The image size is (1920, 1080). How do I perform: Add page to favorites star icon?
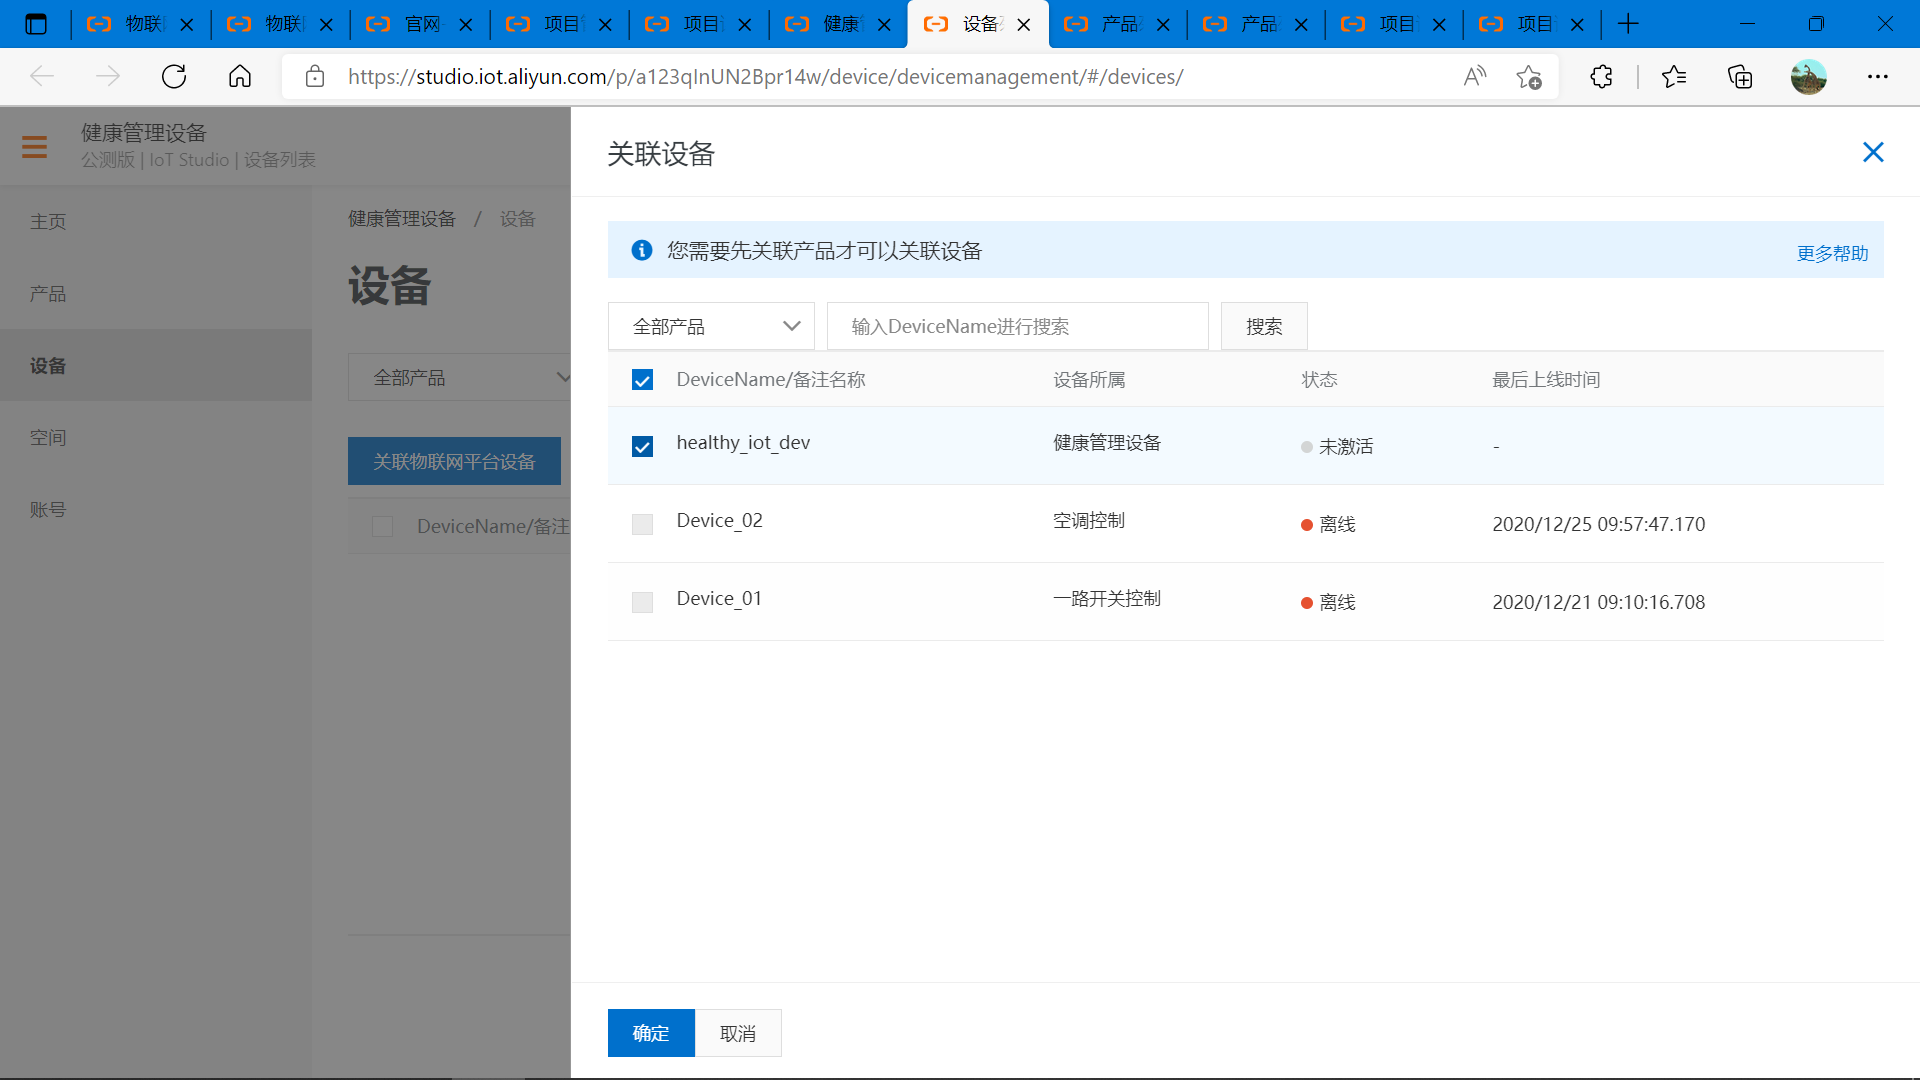1528,77
